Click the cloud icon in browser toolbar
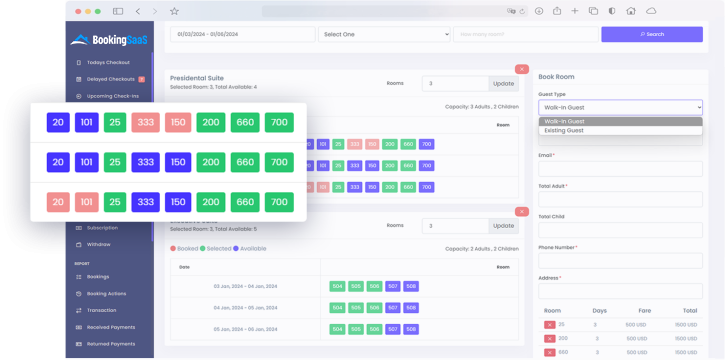 651,11
